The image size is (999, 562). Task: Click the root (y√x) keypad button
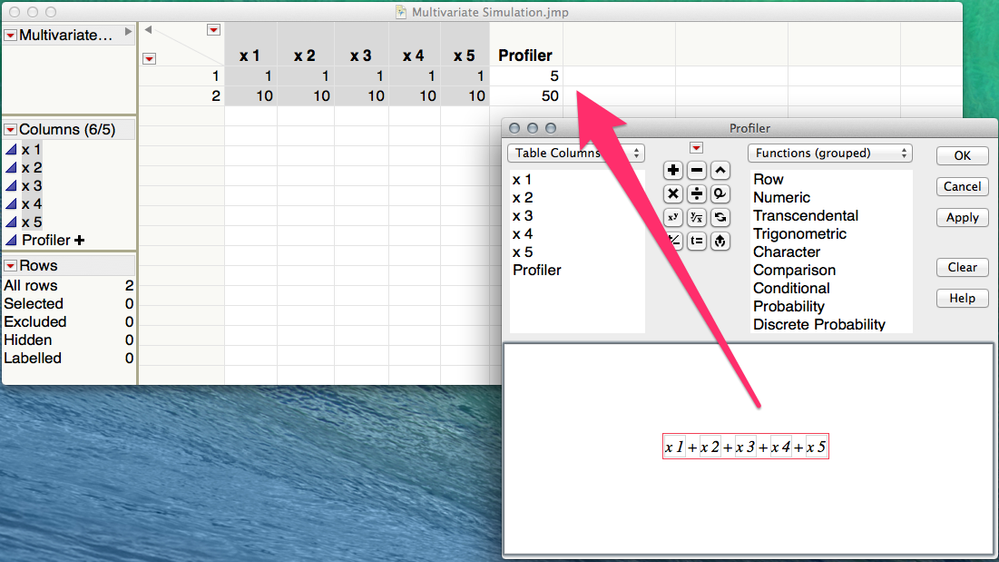click(x=696, y=218)
